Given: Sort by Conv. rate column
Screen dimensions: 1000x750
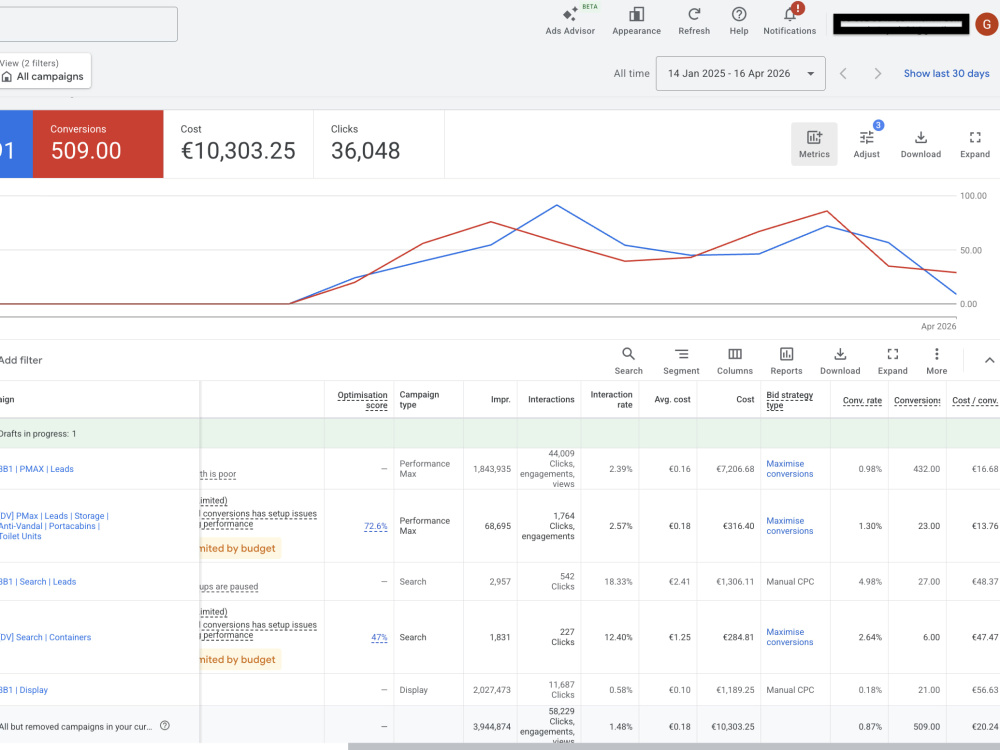Looking at the screenshot, I should point(862,401).
